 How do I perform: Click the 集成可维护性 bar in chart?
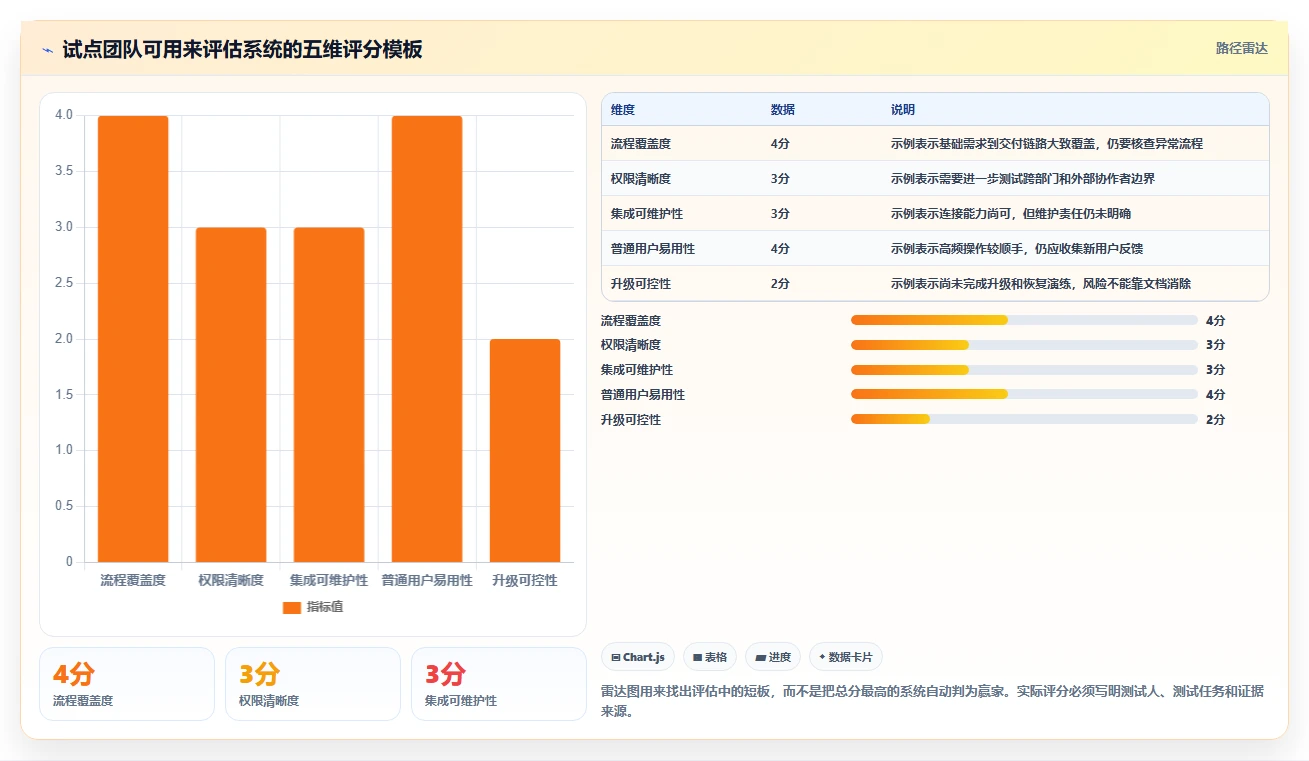point(329,395)
